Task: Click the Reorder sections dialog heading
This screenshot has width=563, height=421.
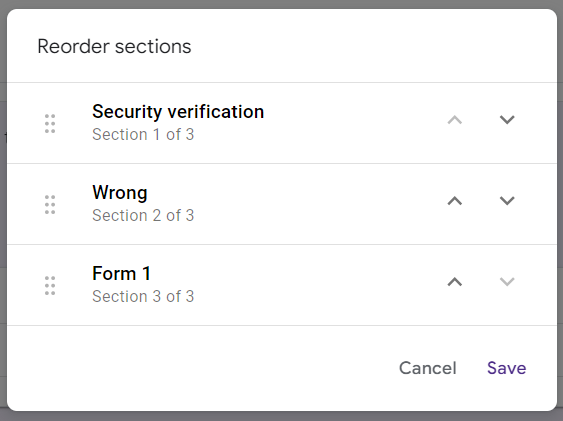Action: [x=114, y=47]
